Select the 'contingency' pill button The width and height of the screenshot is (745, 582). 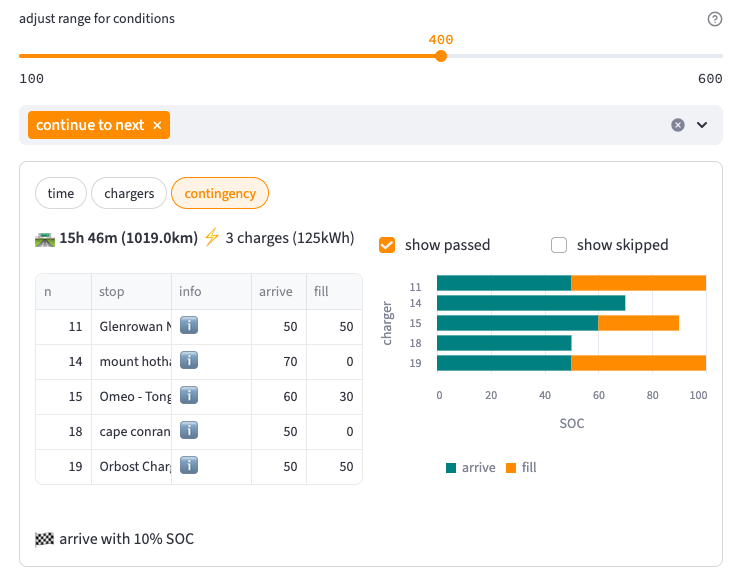coord(220,193)
